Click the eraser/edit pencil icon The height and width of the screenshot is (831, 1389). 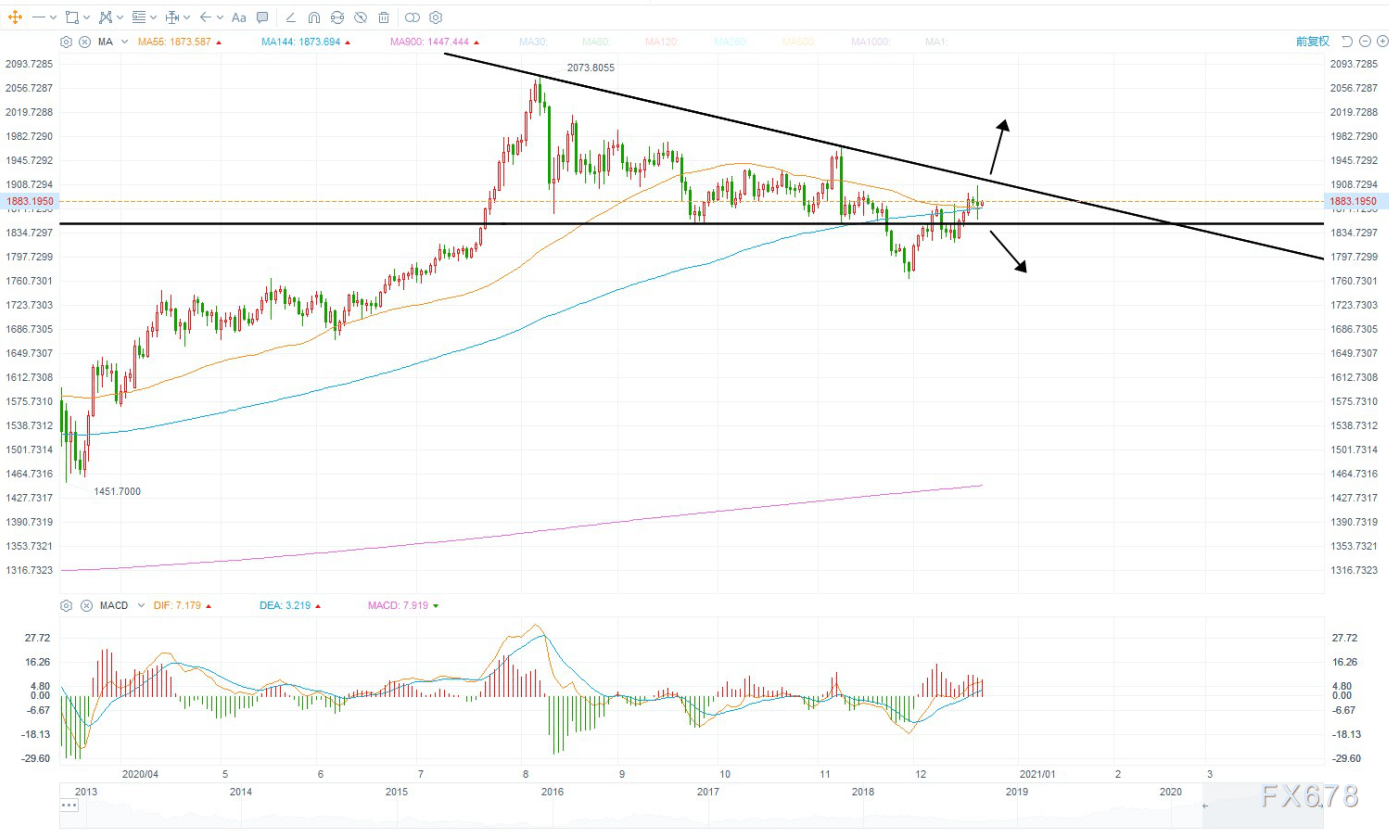(x=291, y=17)
